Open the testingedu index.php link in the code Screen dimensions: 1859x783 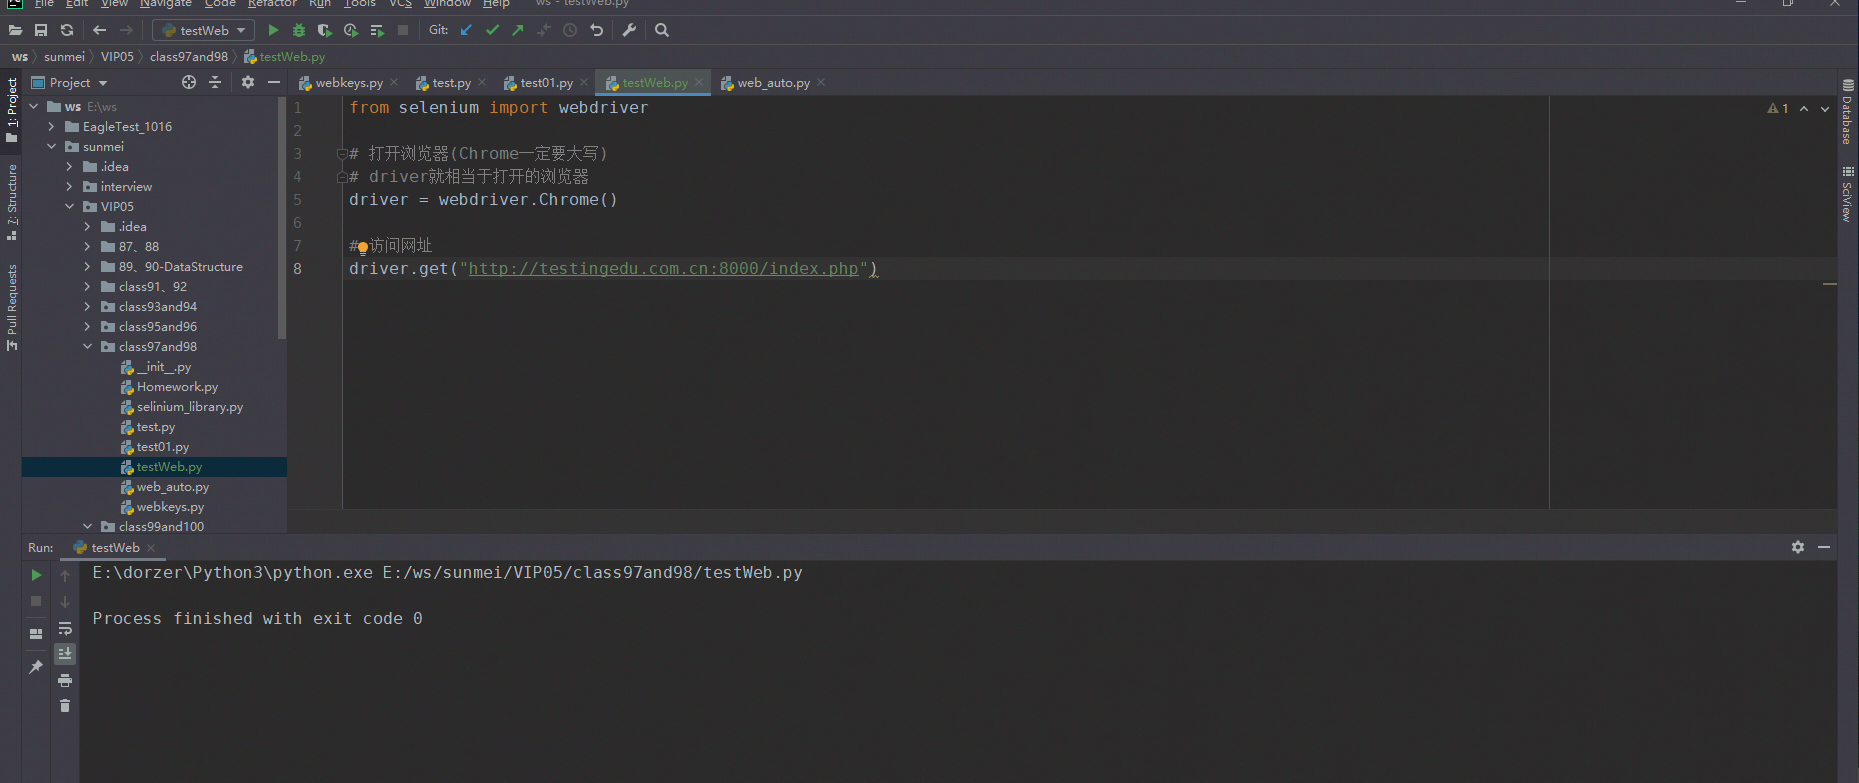(663, 268)
